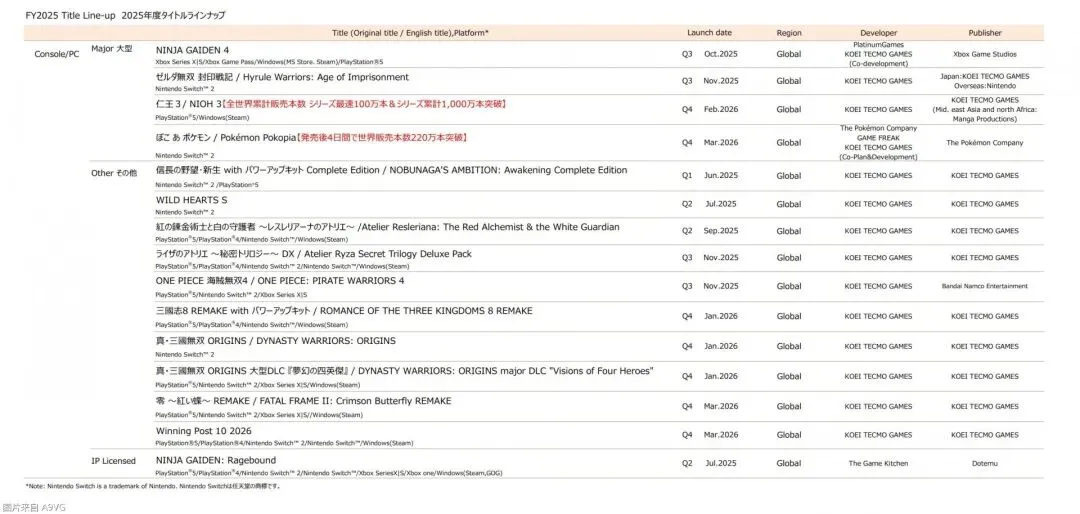1080x514 pixels.
Task: Click the 'Global' region of Winning Post 10 2026
Action: pyautogui.click(x=789, y=435)
